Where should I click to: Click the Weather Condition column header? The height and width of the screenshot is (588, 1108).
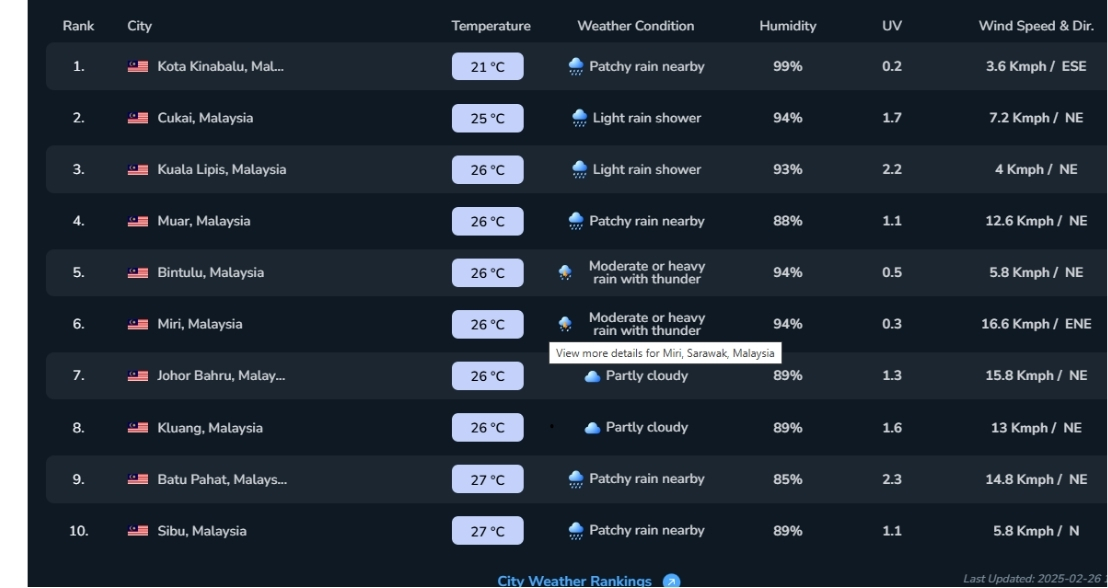pos(635,26)
